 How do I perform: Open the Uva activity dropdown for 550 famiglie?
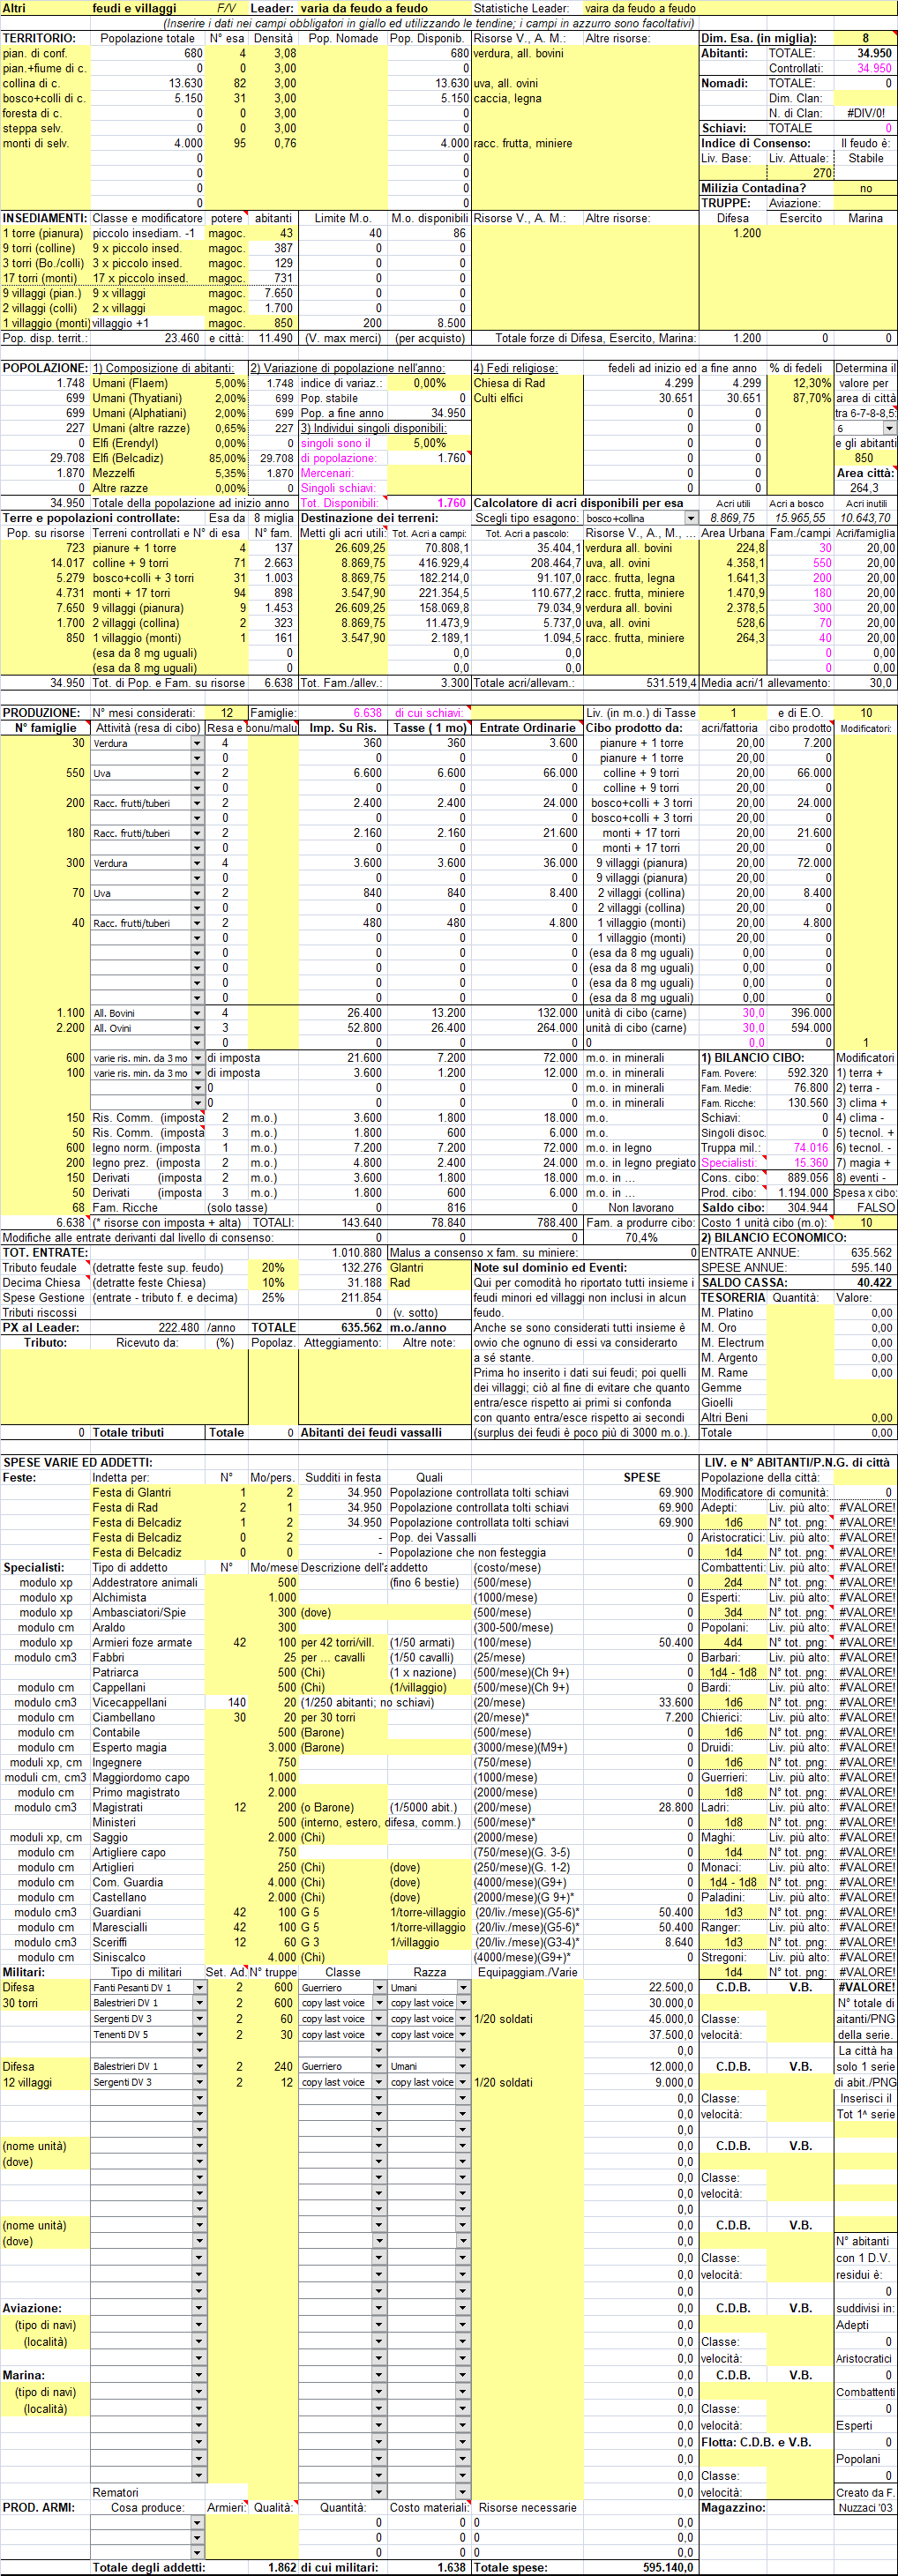(197, 773)
